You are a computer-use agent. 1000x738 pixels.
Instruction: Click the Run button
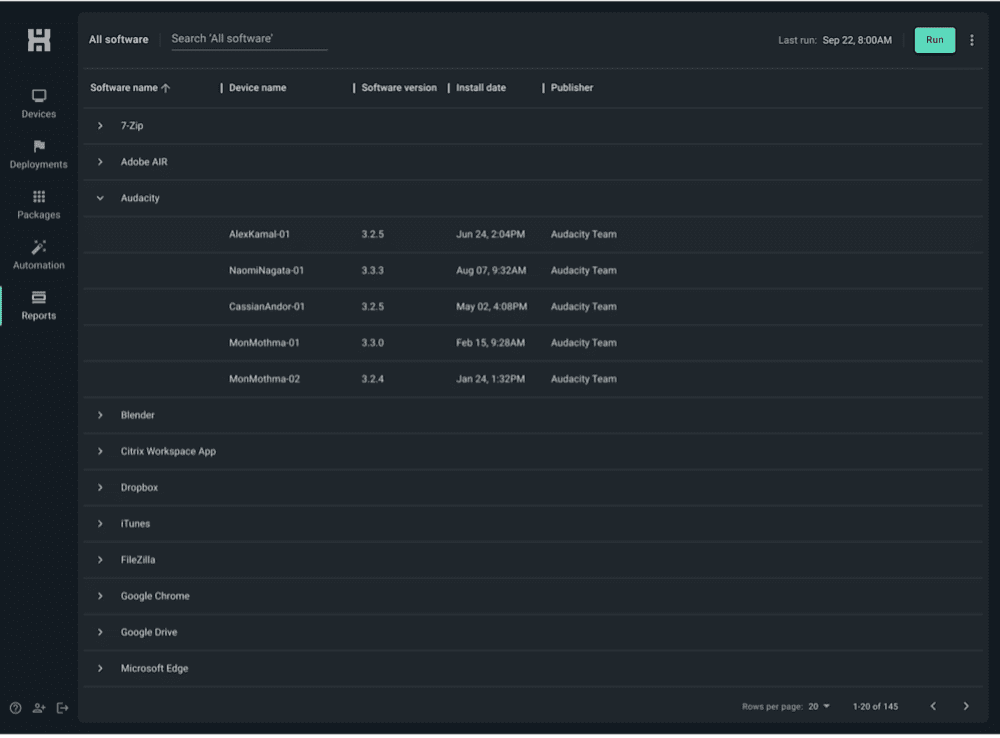click(x=935, y=40)
